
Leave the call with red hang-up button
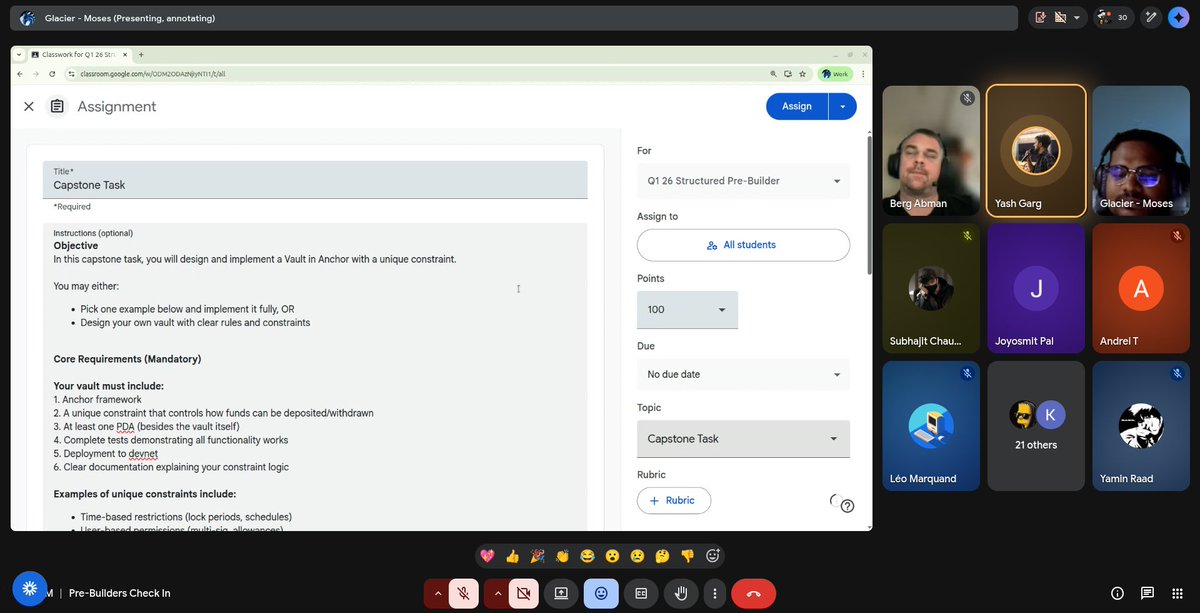click(754, 593)
